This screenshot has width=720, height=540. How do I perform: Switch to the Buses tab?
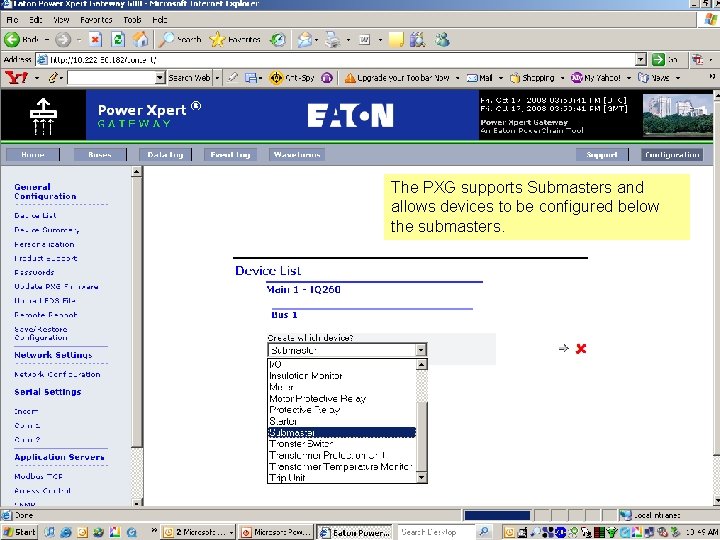coord(100,155)
